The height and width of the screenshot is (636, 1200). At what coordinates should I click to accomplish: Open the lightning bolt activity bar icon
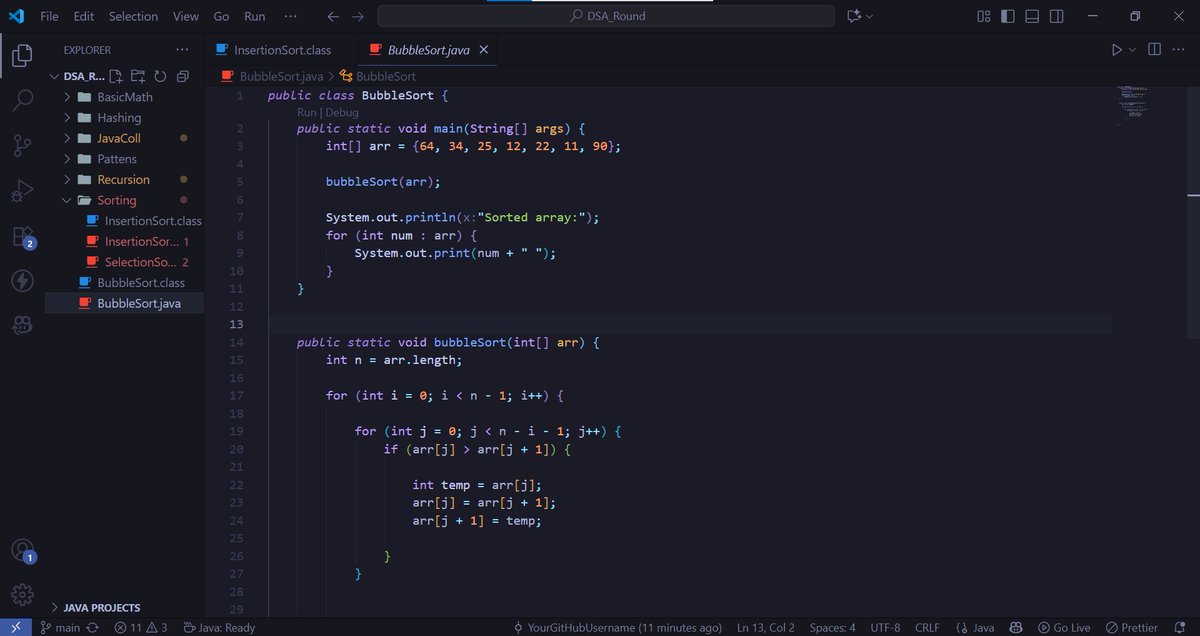[22, 281]
